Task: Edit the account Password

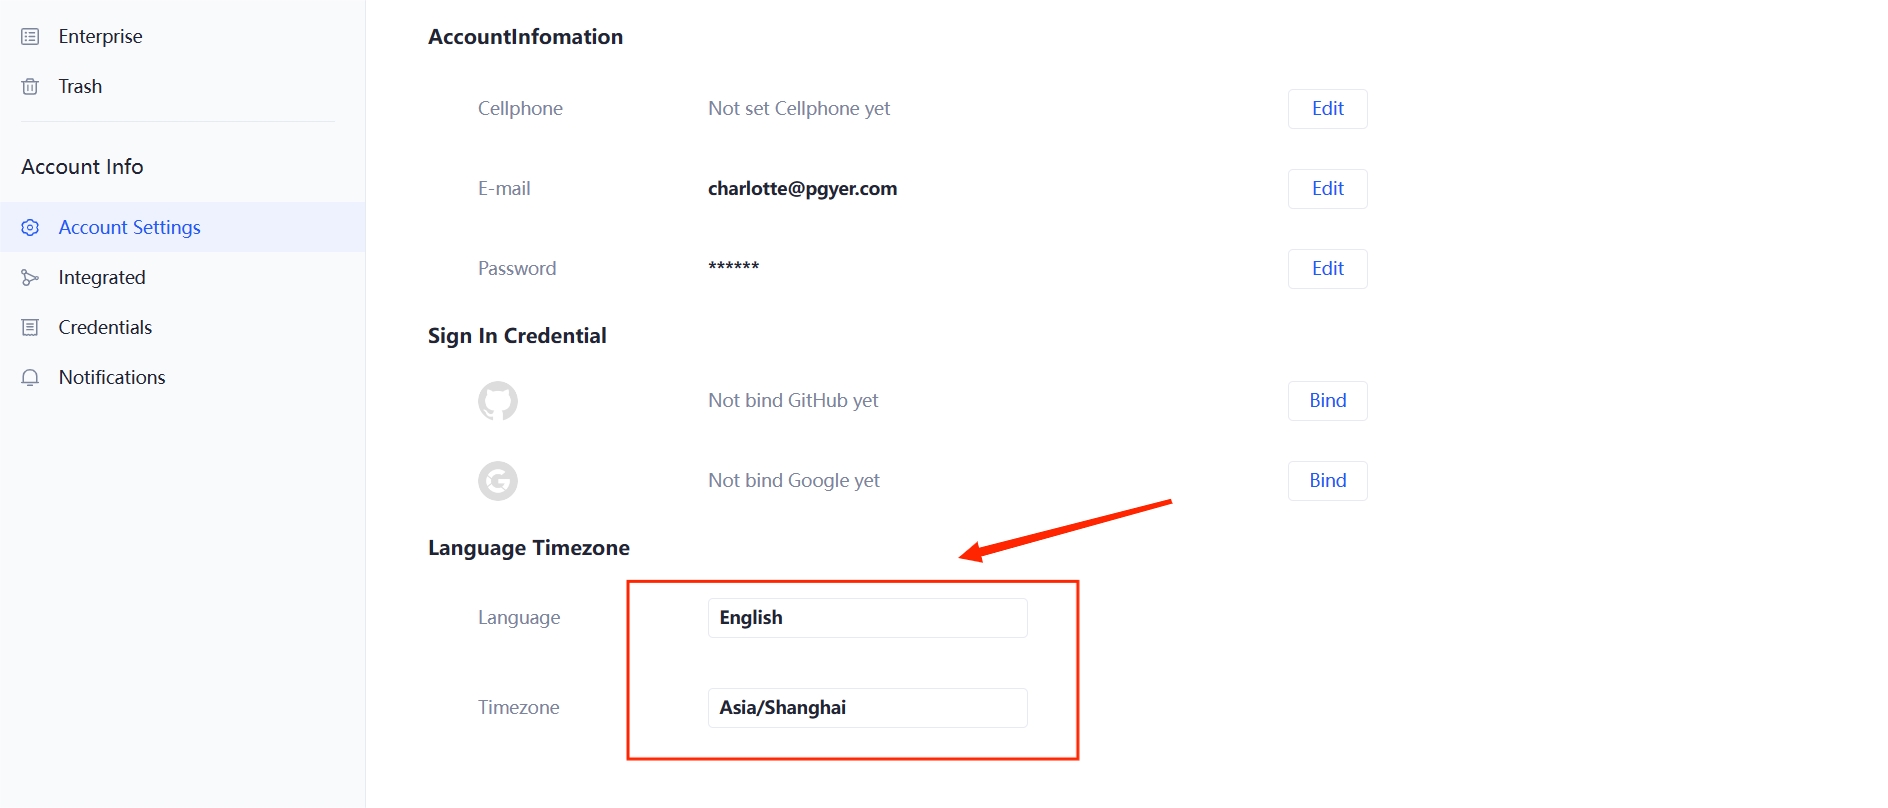Action: pyautogui.click(x=1327, y=269)
